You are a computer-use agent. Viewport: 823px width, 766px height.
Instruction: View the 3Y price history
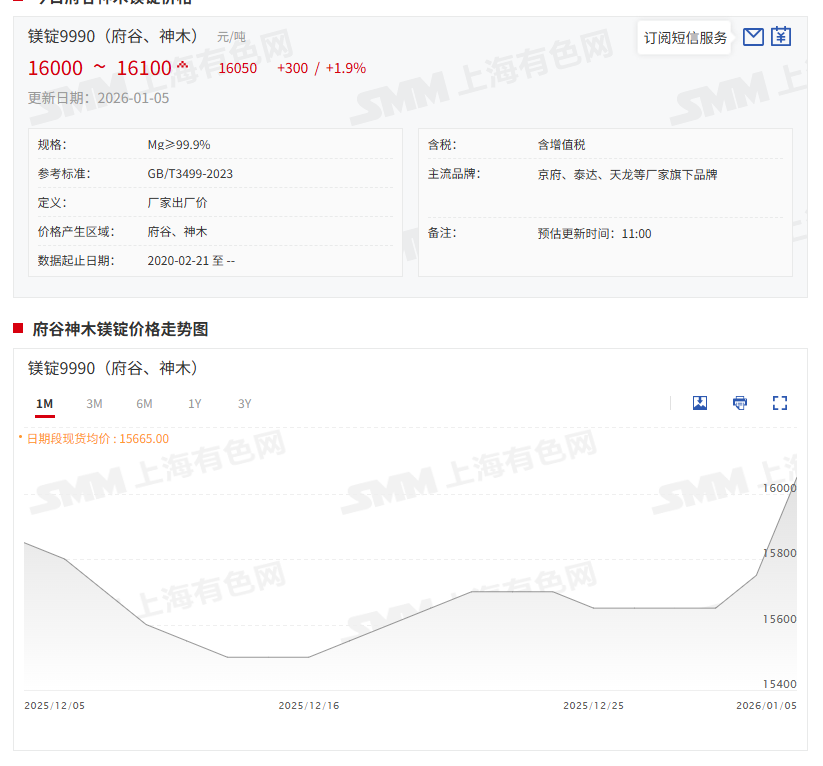pos(245,404)
